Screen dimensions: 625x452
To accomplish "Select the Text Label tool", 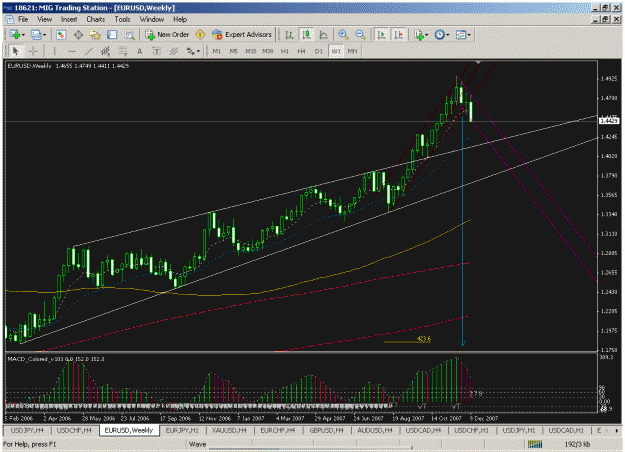I will (157, 51).
